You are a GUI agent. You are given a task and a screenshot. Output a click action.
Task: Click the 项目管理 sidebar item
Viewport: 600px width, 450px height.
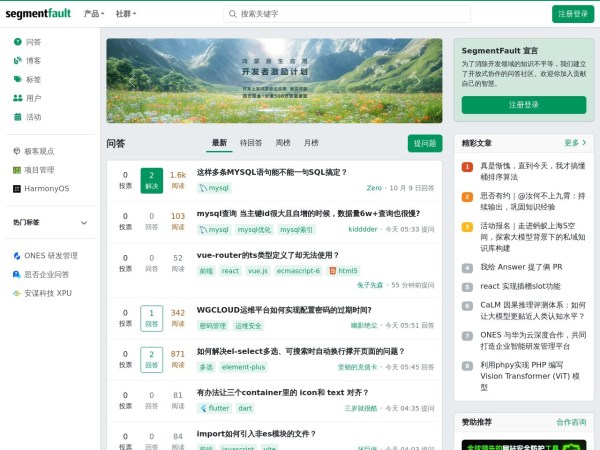(39, 170)
